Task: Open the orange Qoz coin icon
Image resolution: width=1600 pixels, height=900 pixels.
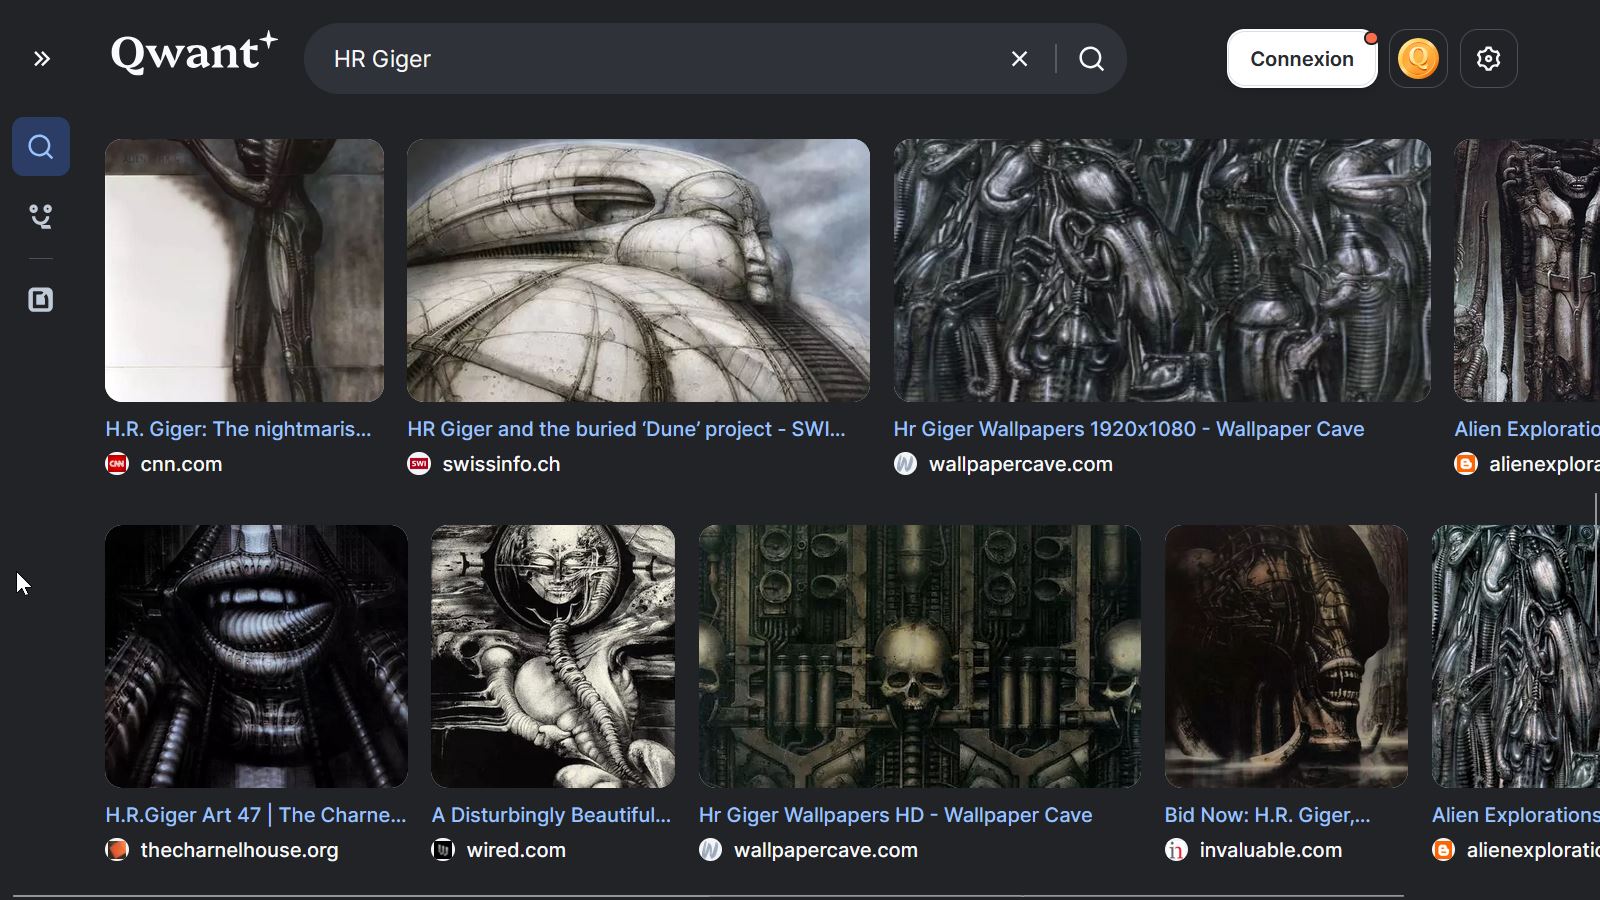Action: 1418,59
